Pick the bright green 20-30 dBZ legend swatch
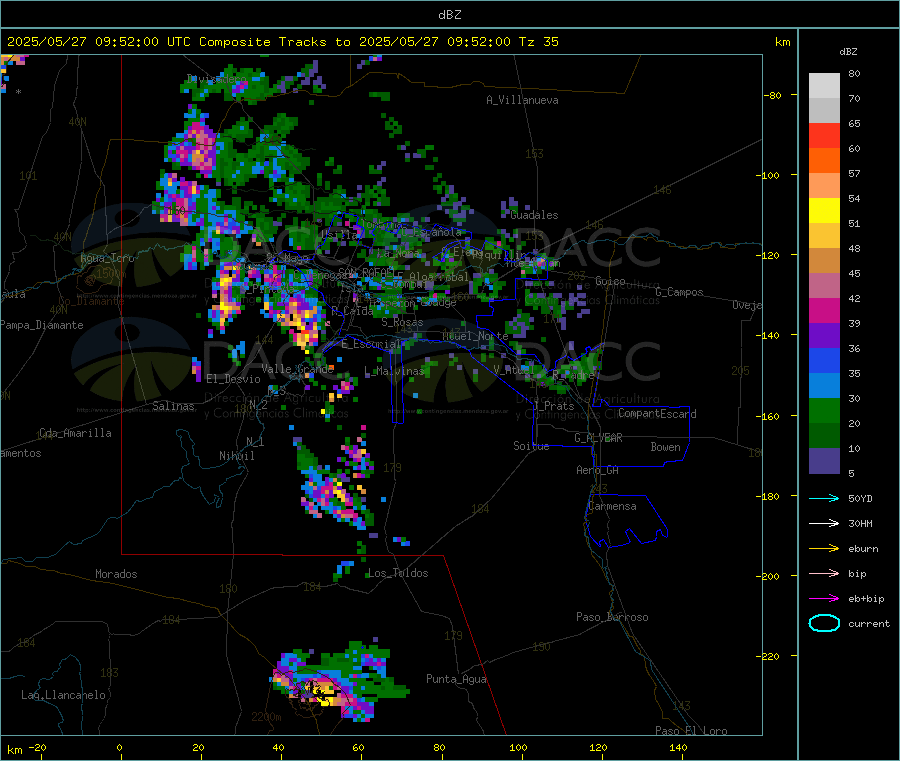This screenshot has width=900, height=761. pos(824,410)
